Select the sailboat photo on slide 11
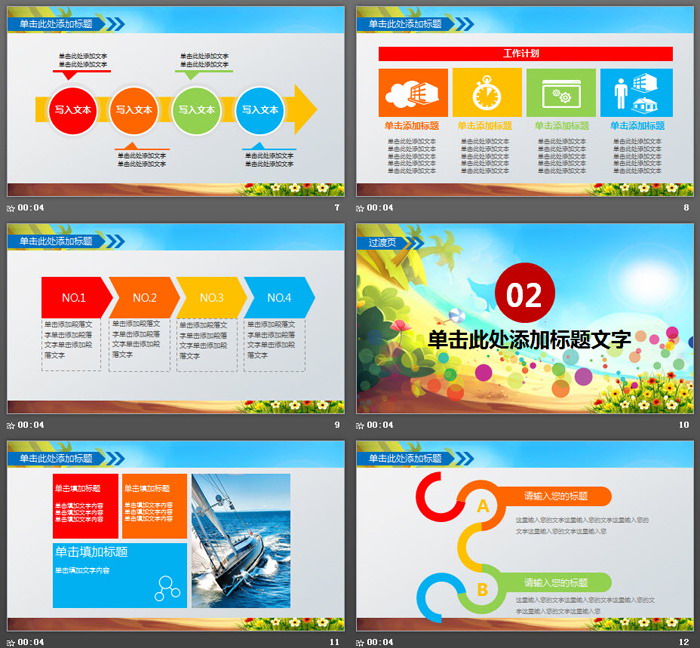The width and height of the screenshot is (700, 648). (241, 540)
